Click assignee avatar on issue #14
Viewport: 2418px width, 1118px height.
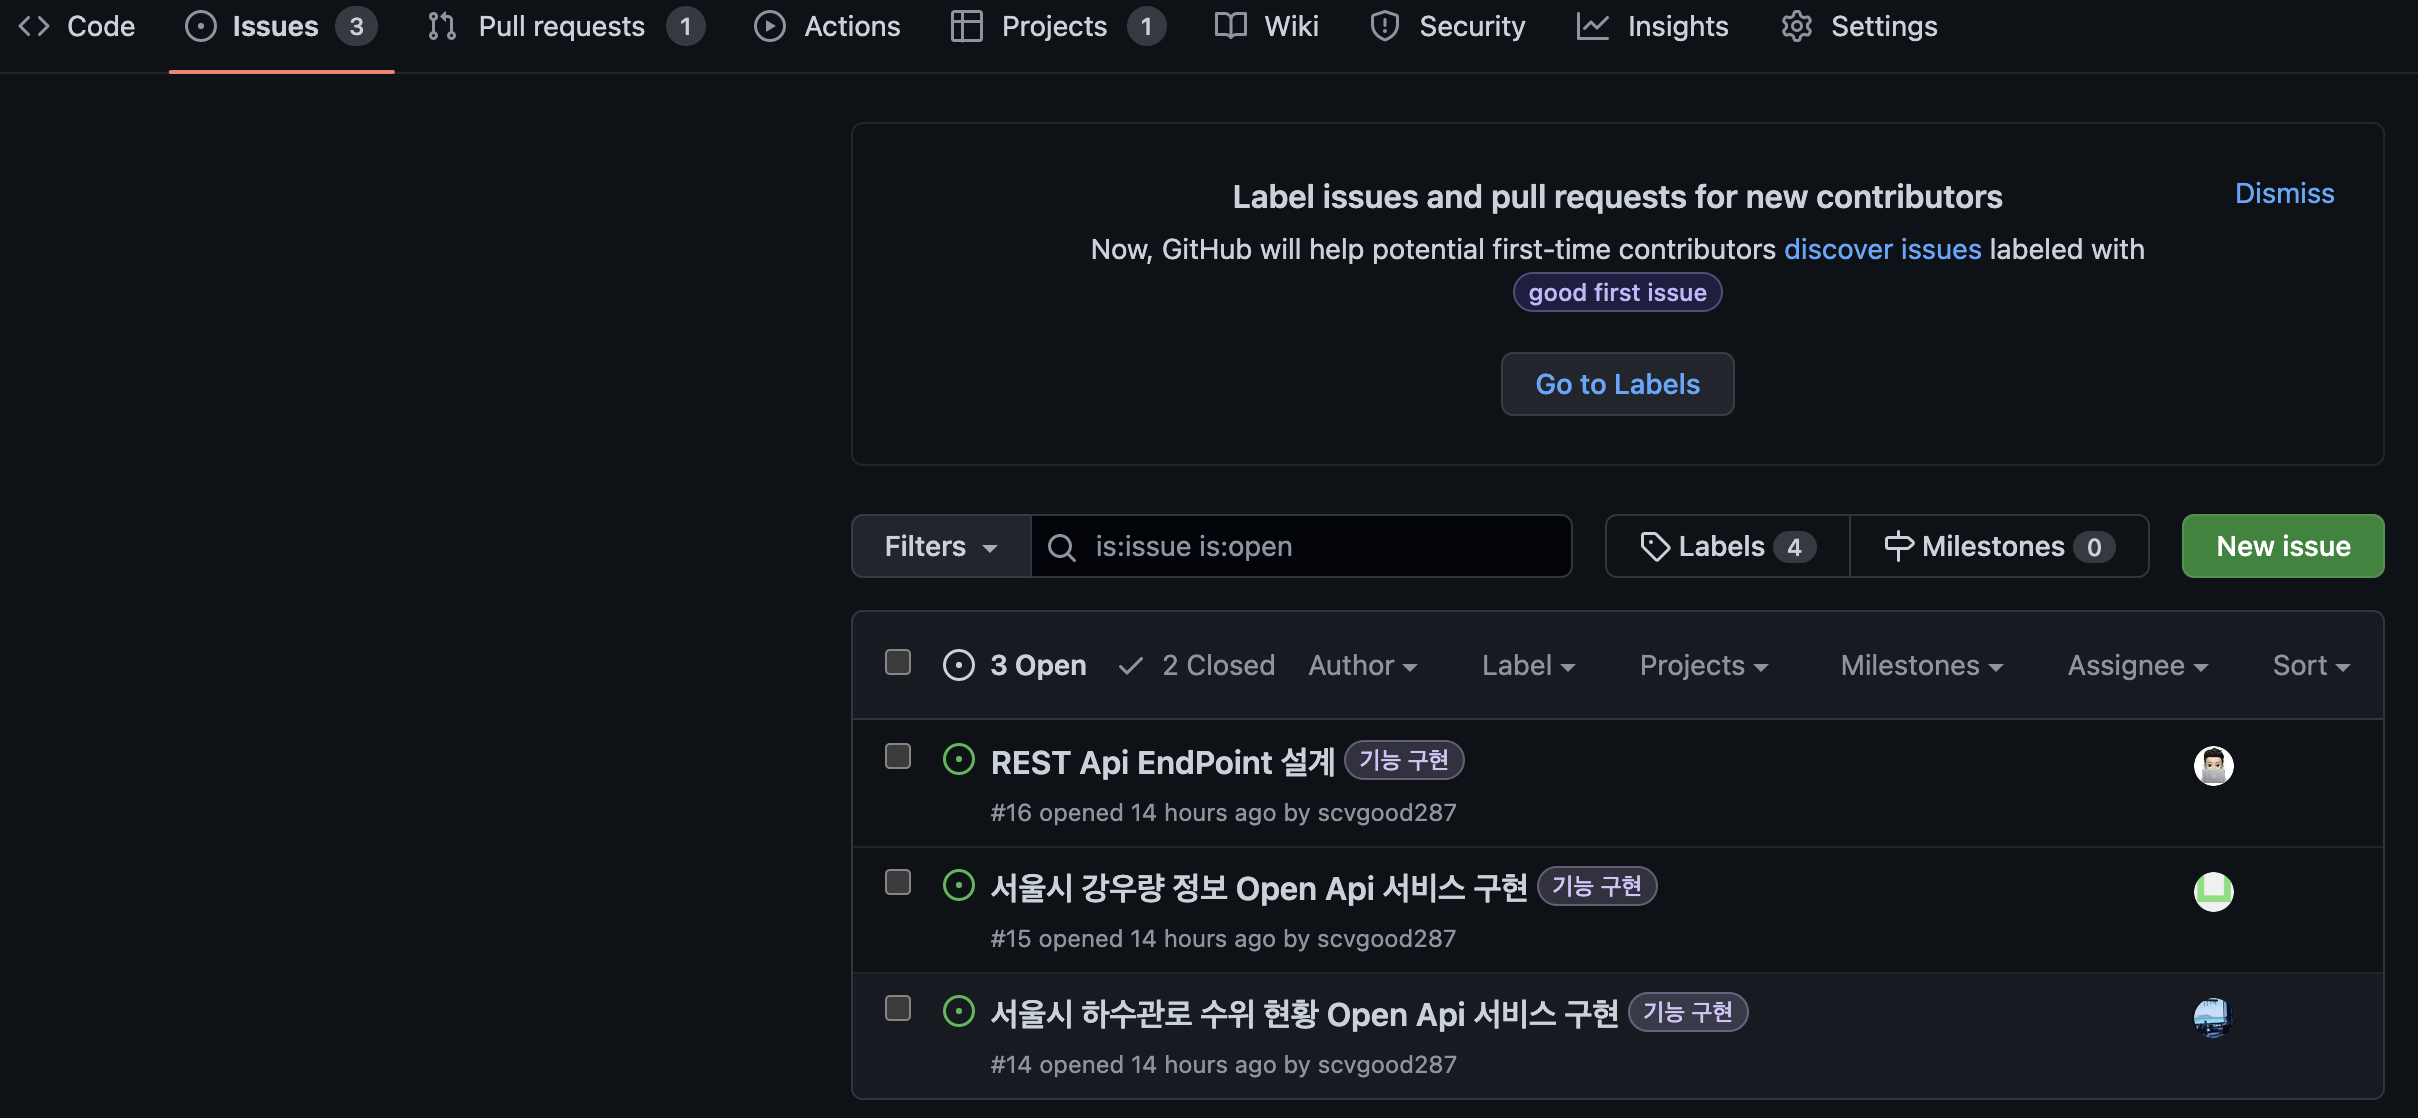coord(2213,1018)
